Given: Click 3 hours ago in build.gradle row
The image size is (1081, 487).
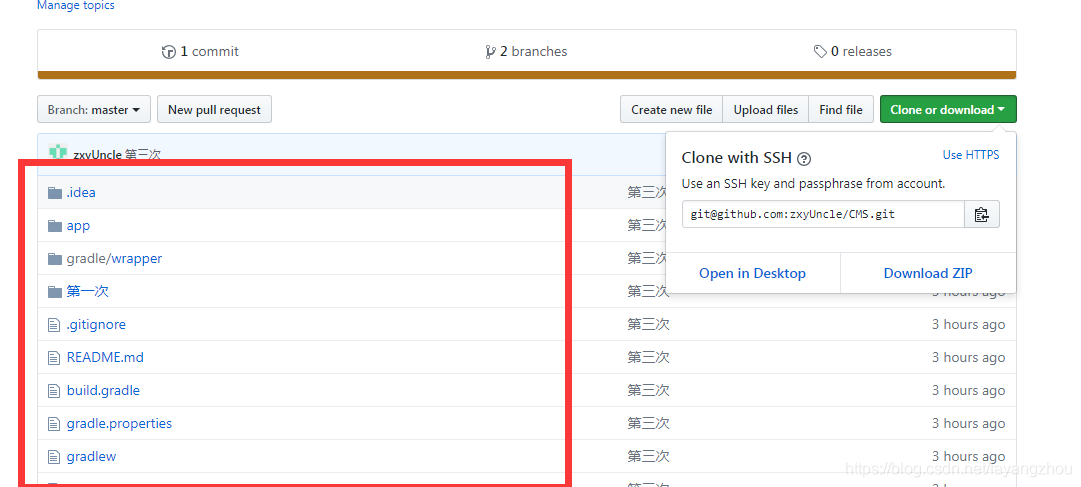Looking at the screenshot, I should tap(969, 391).
